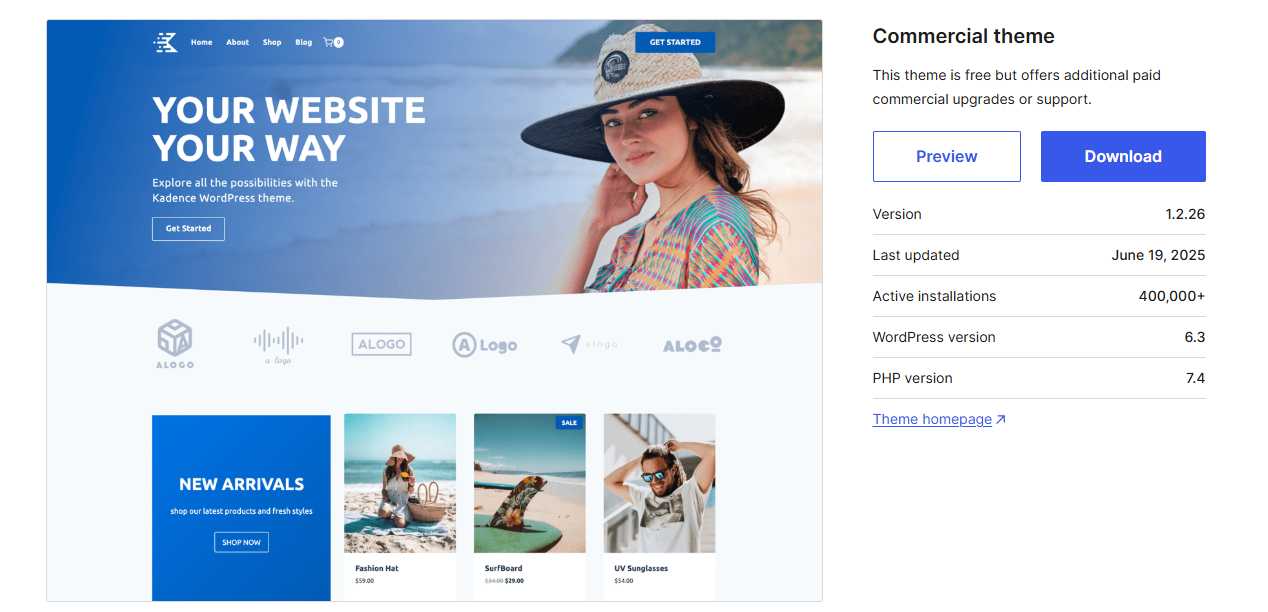Open the Theme homepage link

[x=932, y=420]
